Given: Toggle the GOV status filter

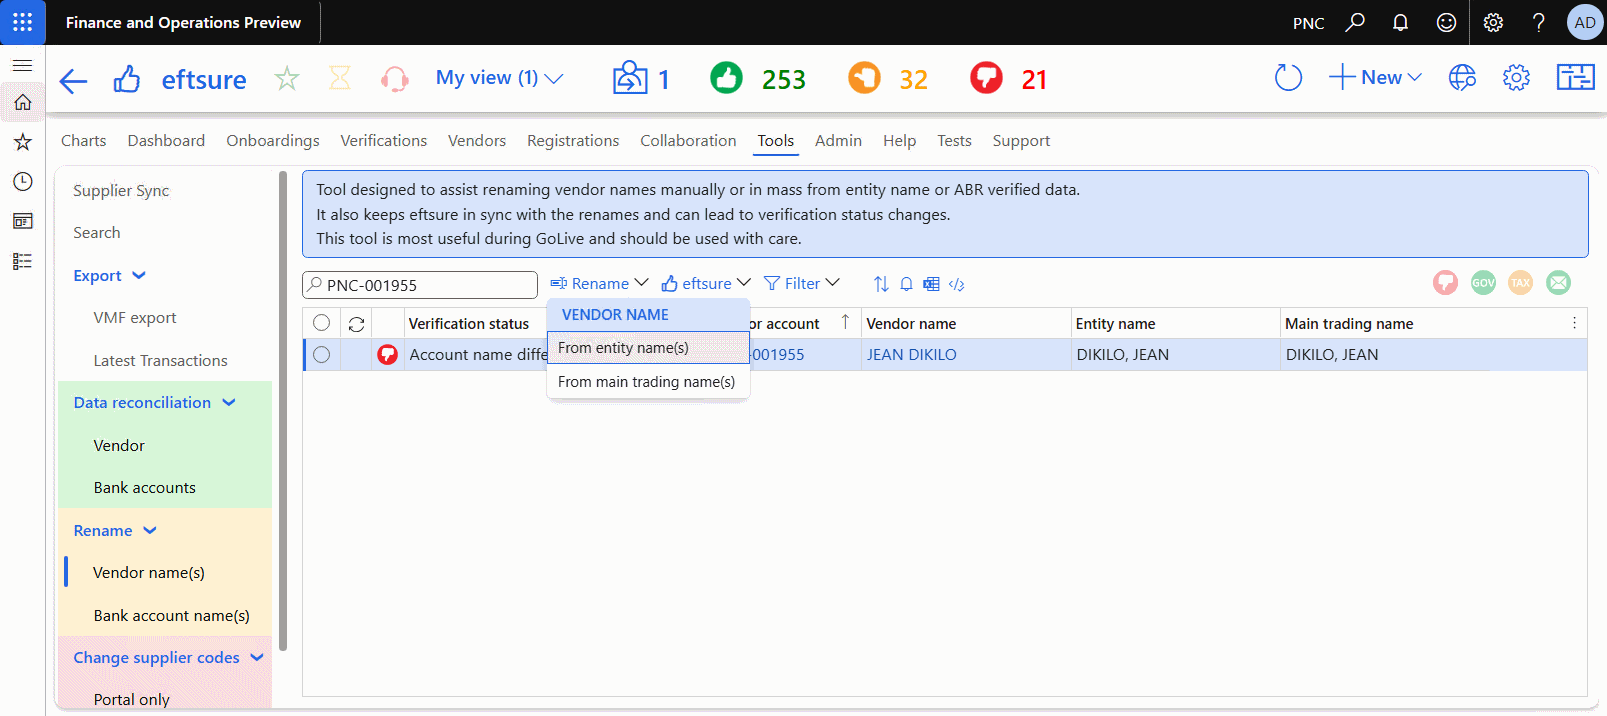Looking at the screenshot, I should [x=1483, y=283].
